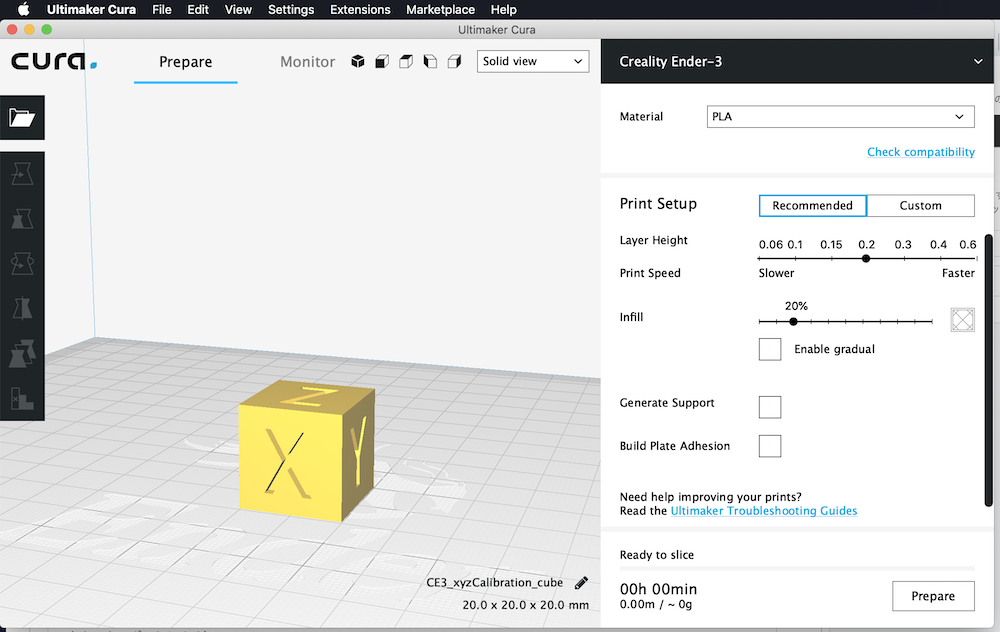
Task: Open the Marketplace menu
Action: tap(440, 10)
